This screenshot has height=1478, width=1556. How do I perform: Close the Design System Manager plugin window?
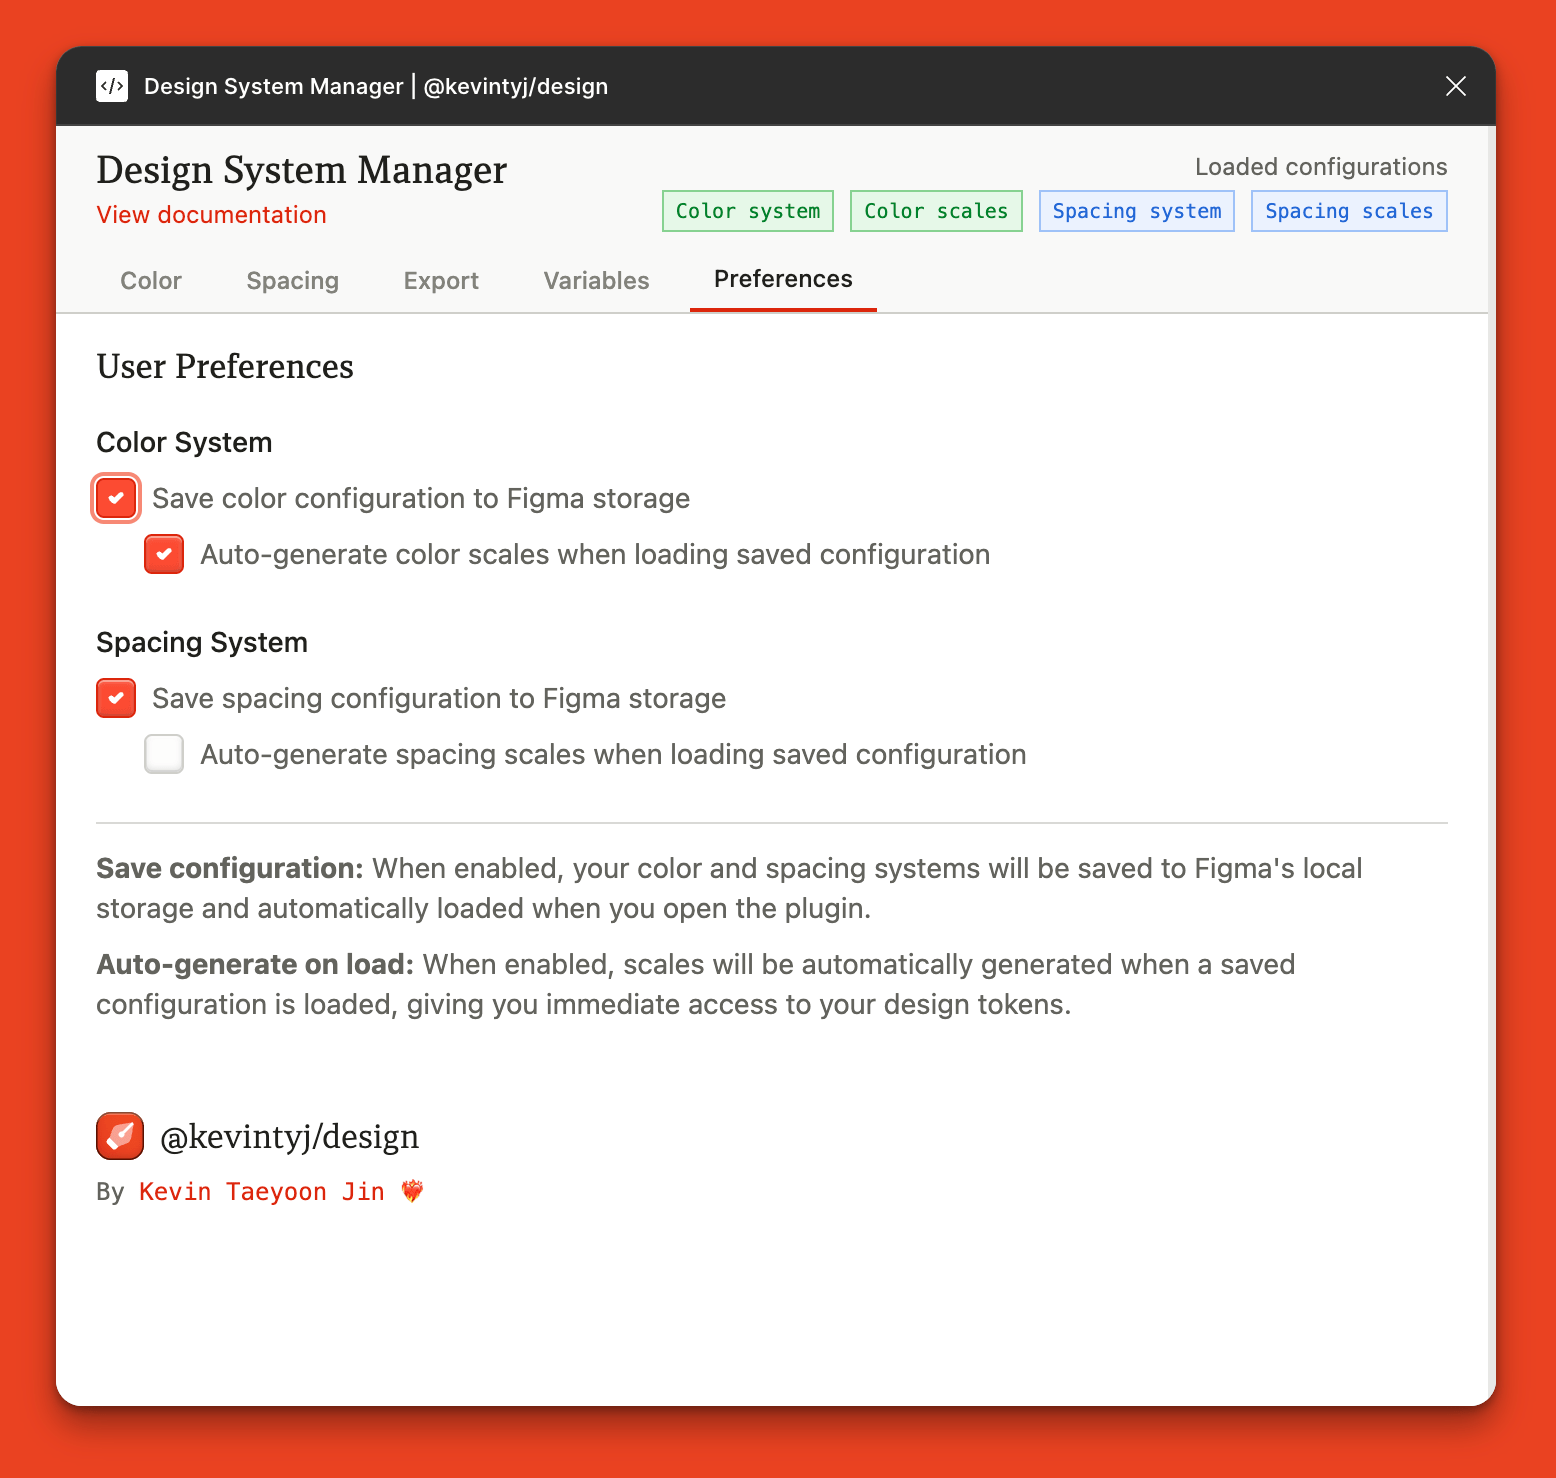tap(1455, 86)
